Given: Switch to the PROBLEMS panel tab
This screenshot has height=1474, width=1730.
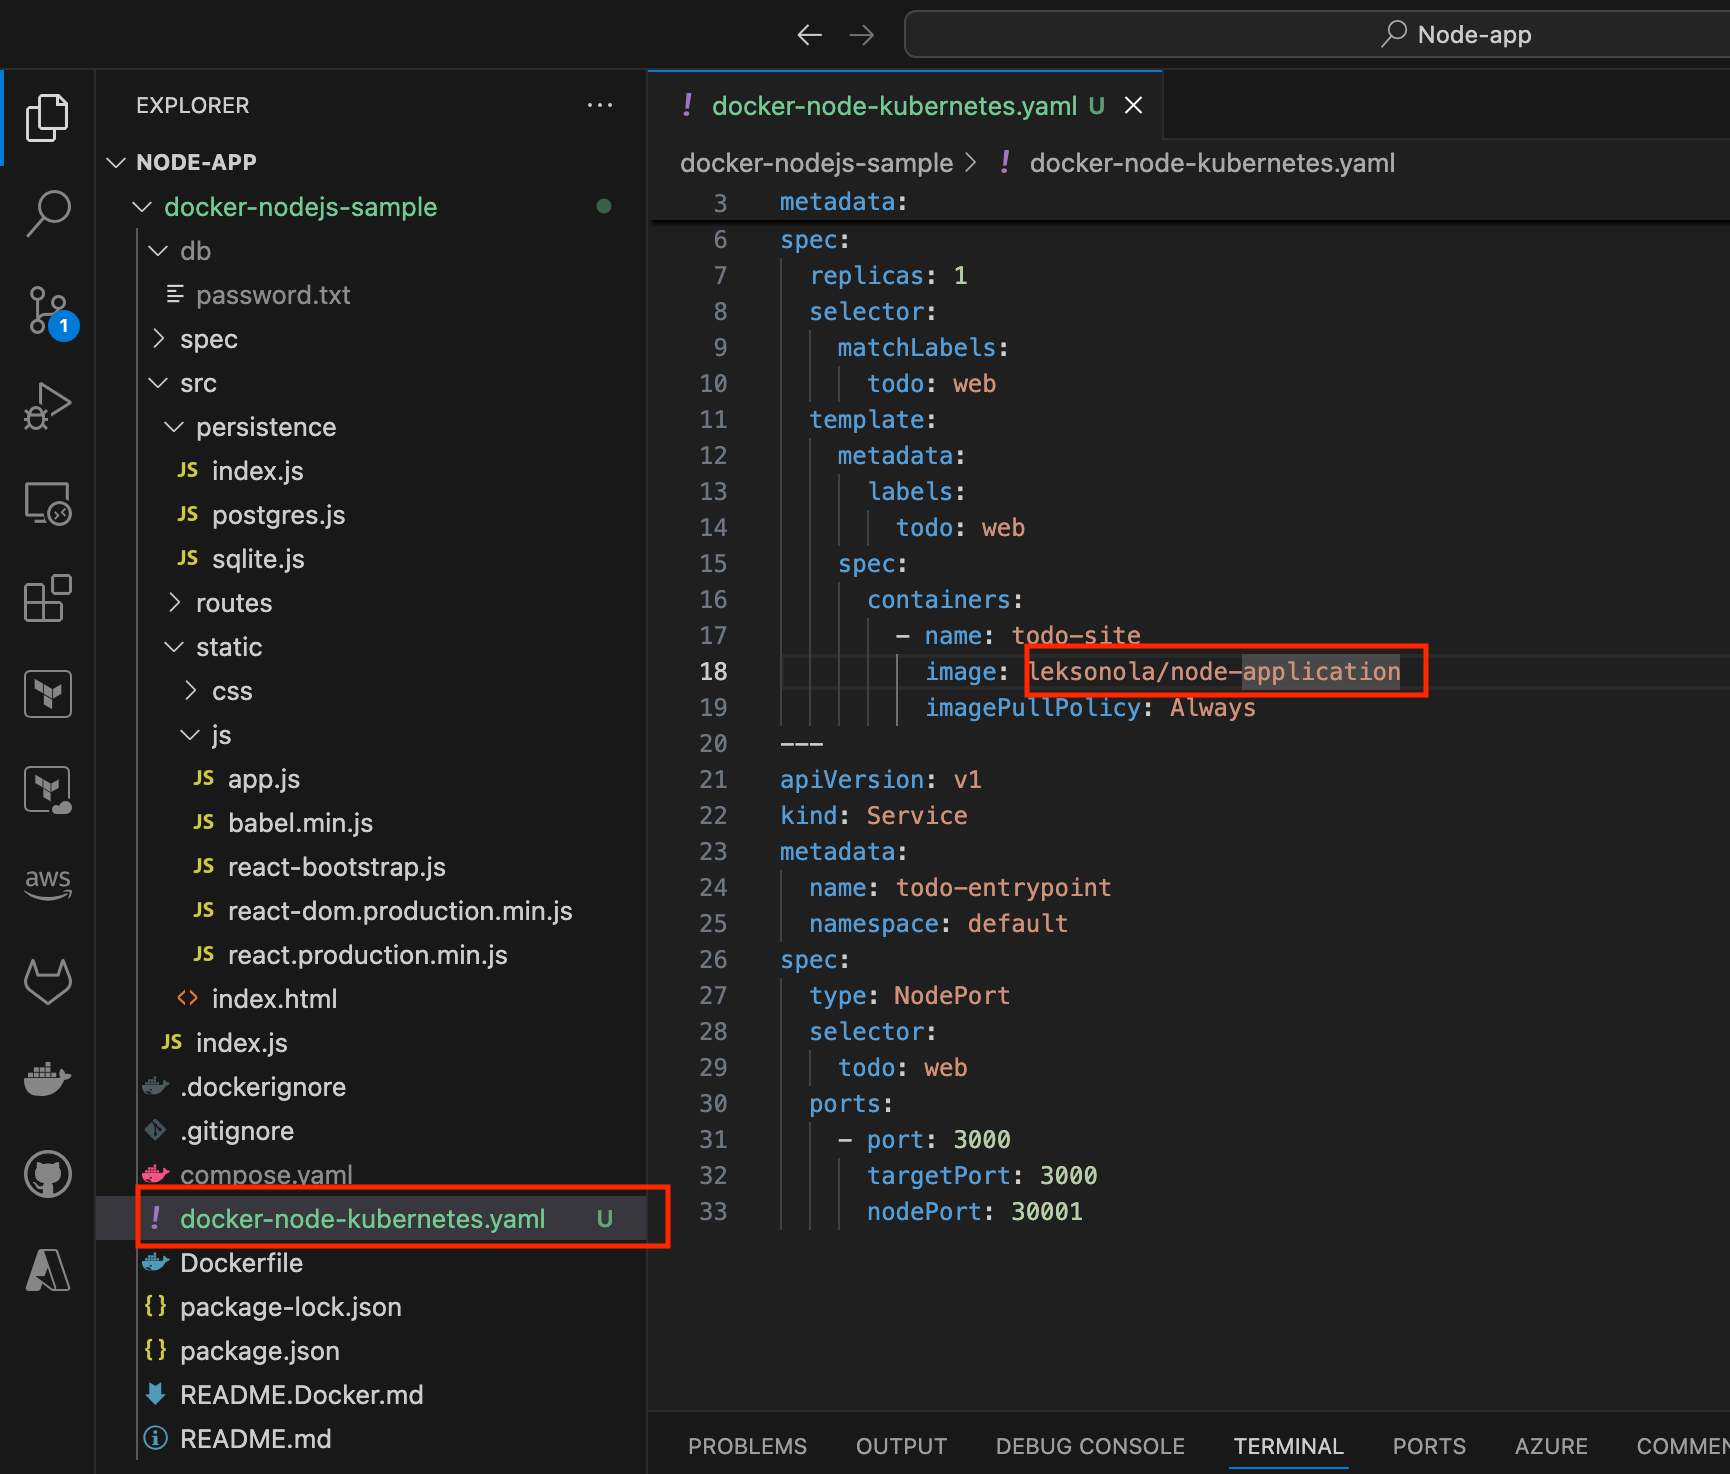Looking at the screenshot, I should pos(747,1446).
